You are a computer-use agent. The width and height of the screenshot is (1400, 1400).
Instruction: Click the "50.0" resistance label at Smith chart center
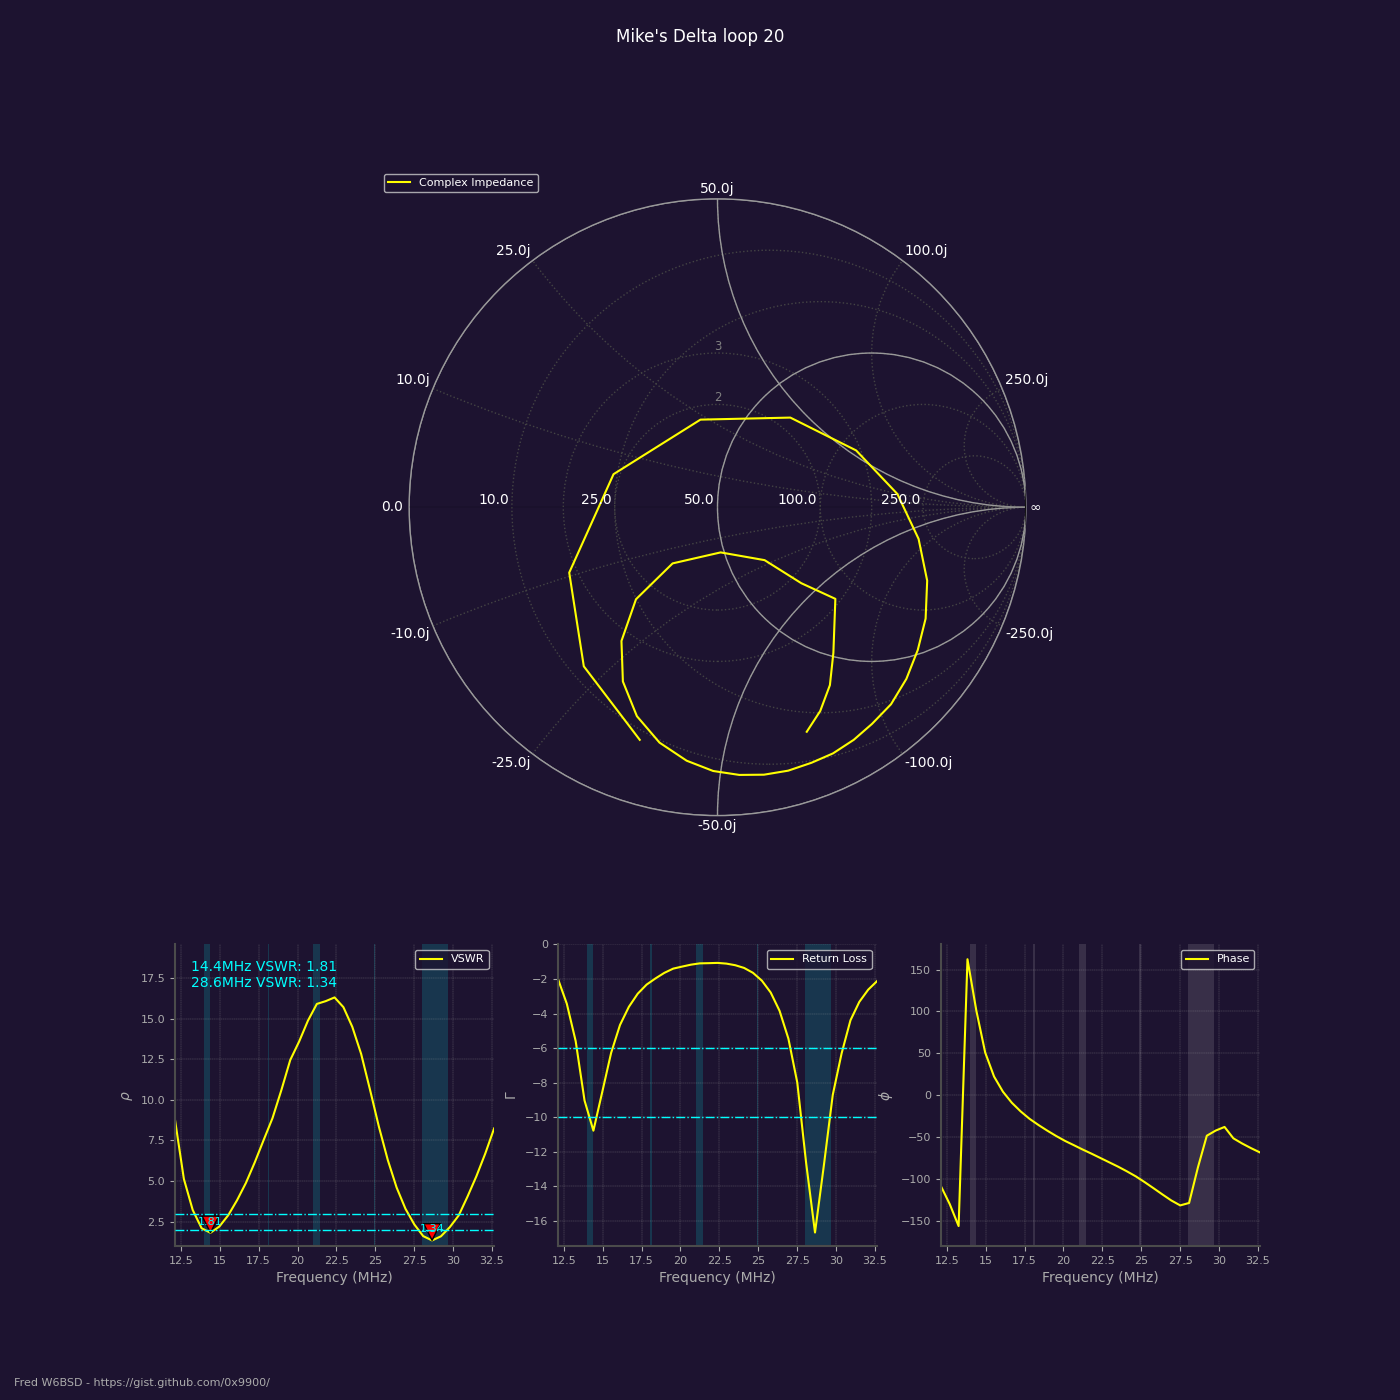pos(699,500)
